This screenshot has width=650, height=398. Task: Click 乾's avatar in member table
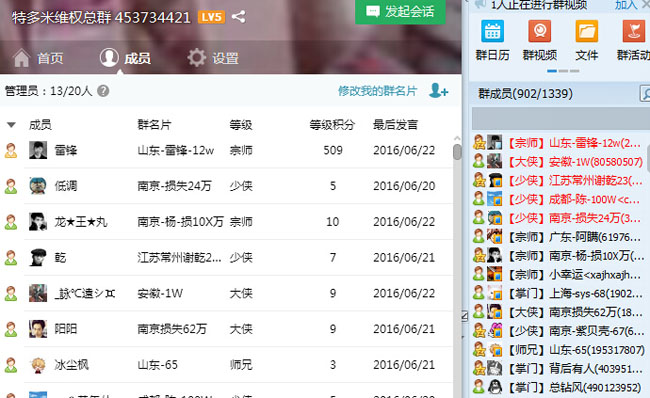pos(38,257)
